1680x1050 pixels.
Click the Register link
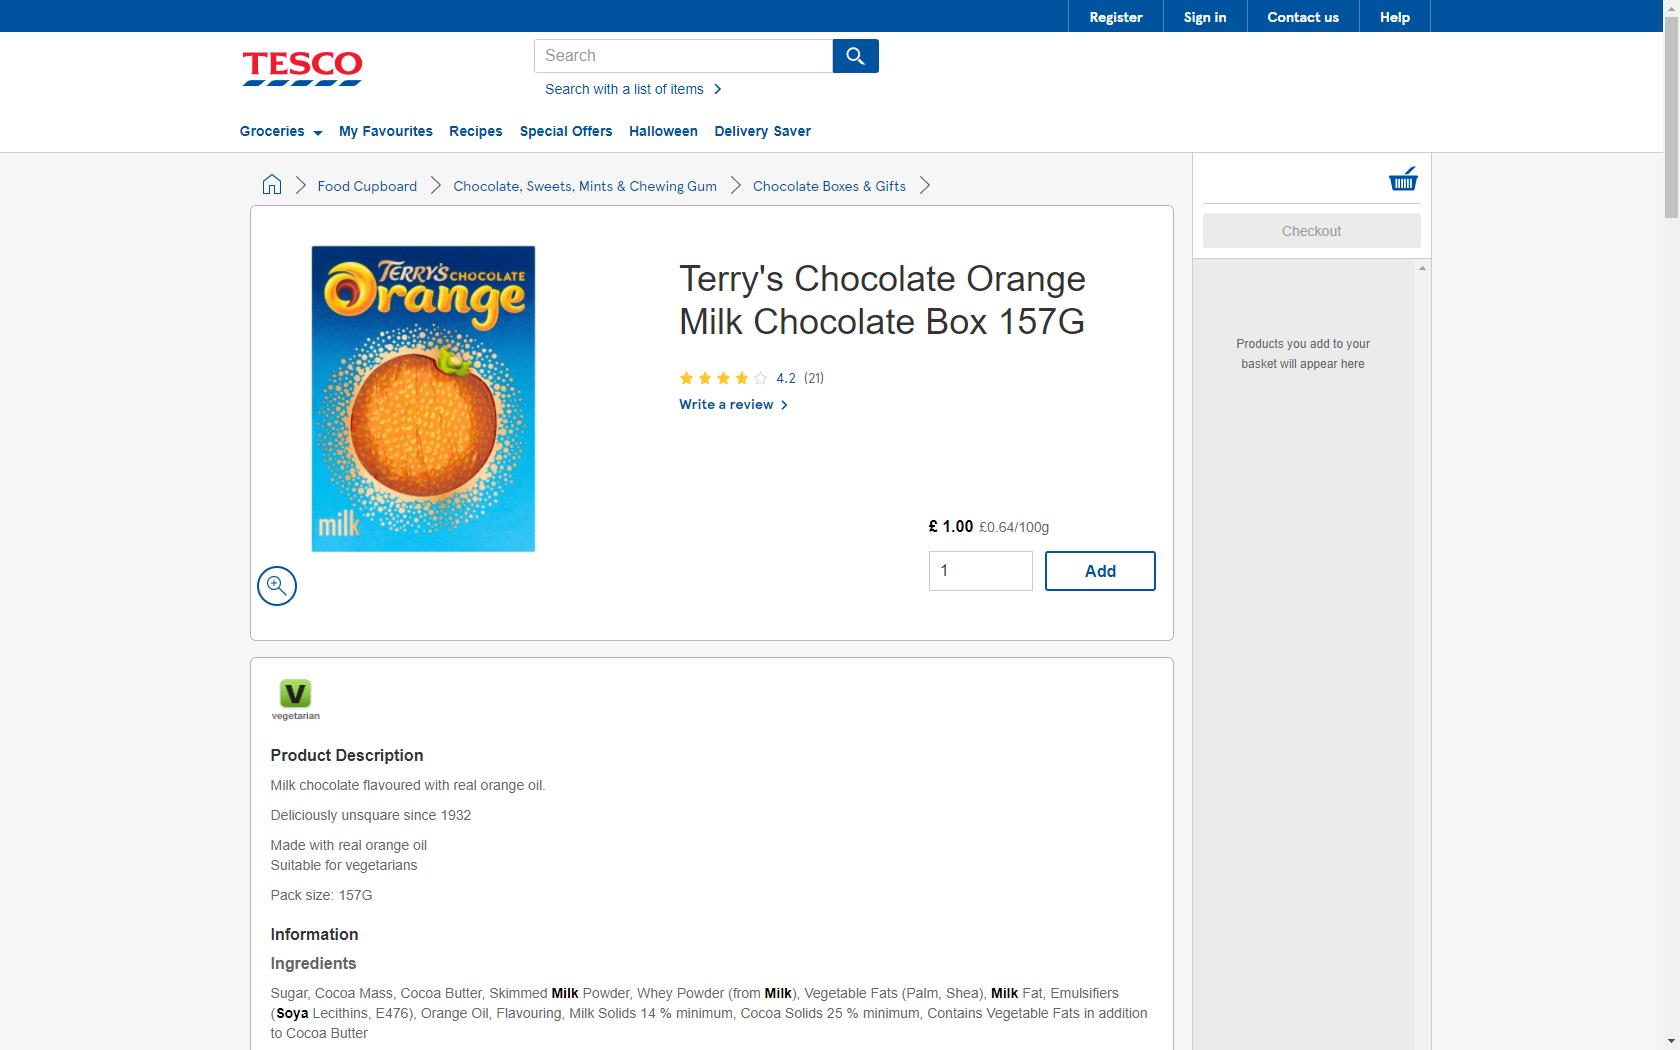(x=1115, y=17)
